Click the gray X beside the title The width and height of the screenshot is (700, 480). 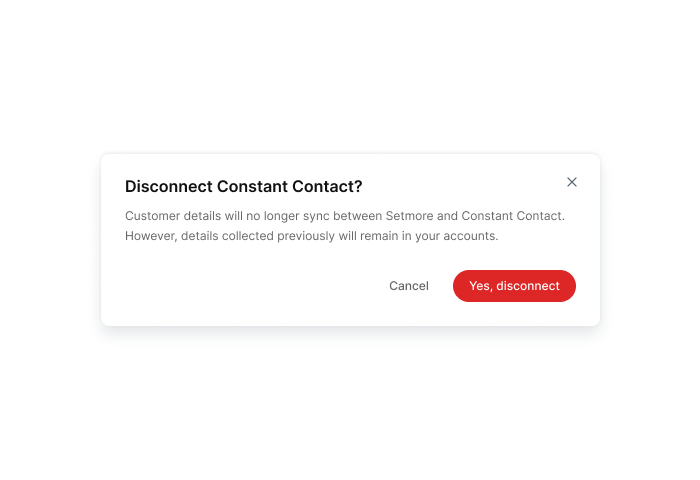click(x=572, y=182)
